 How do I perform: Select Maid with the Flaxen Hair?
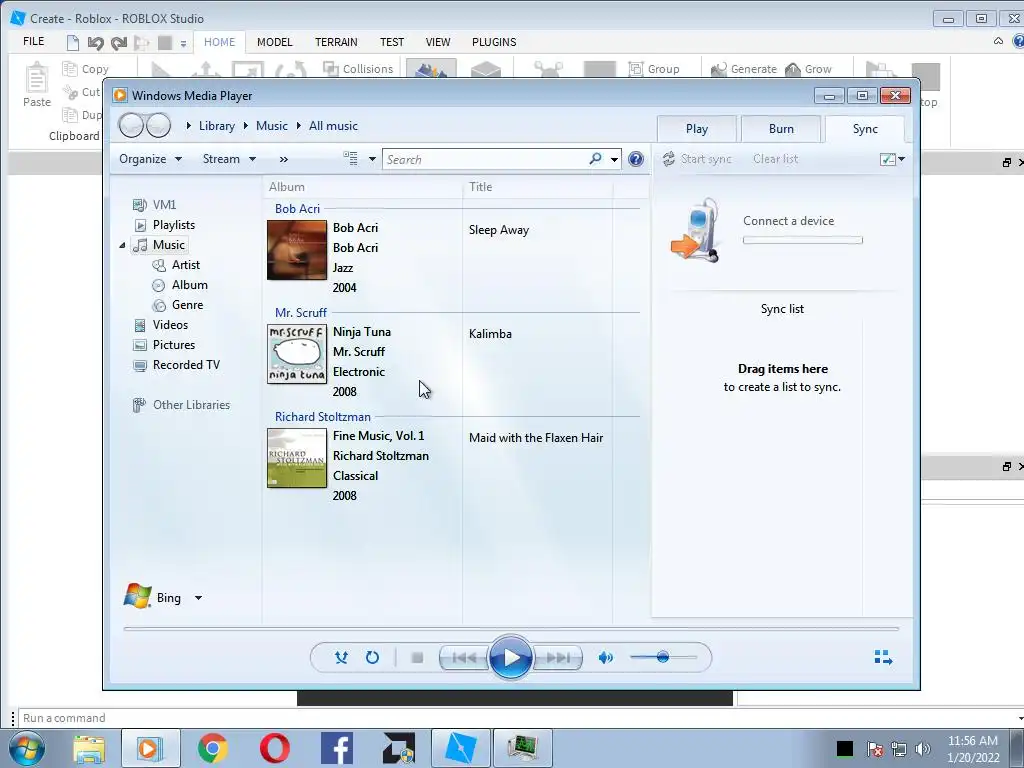tap(536, 438)
